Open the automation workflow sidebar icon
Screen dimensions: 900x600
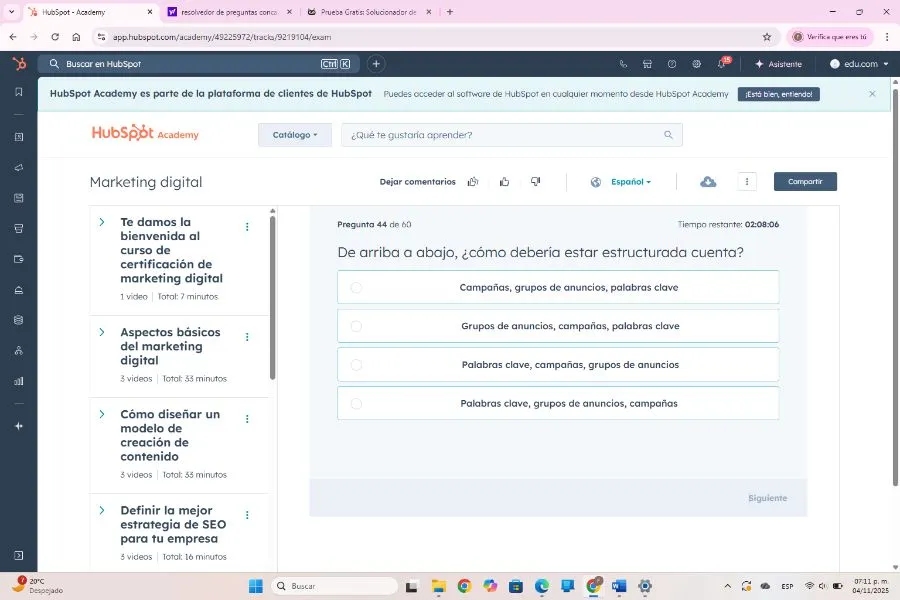[18, 350]
